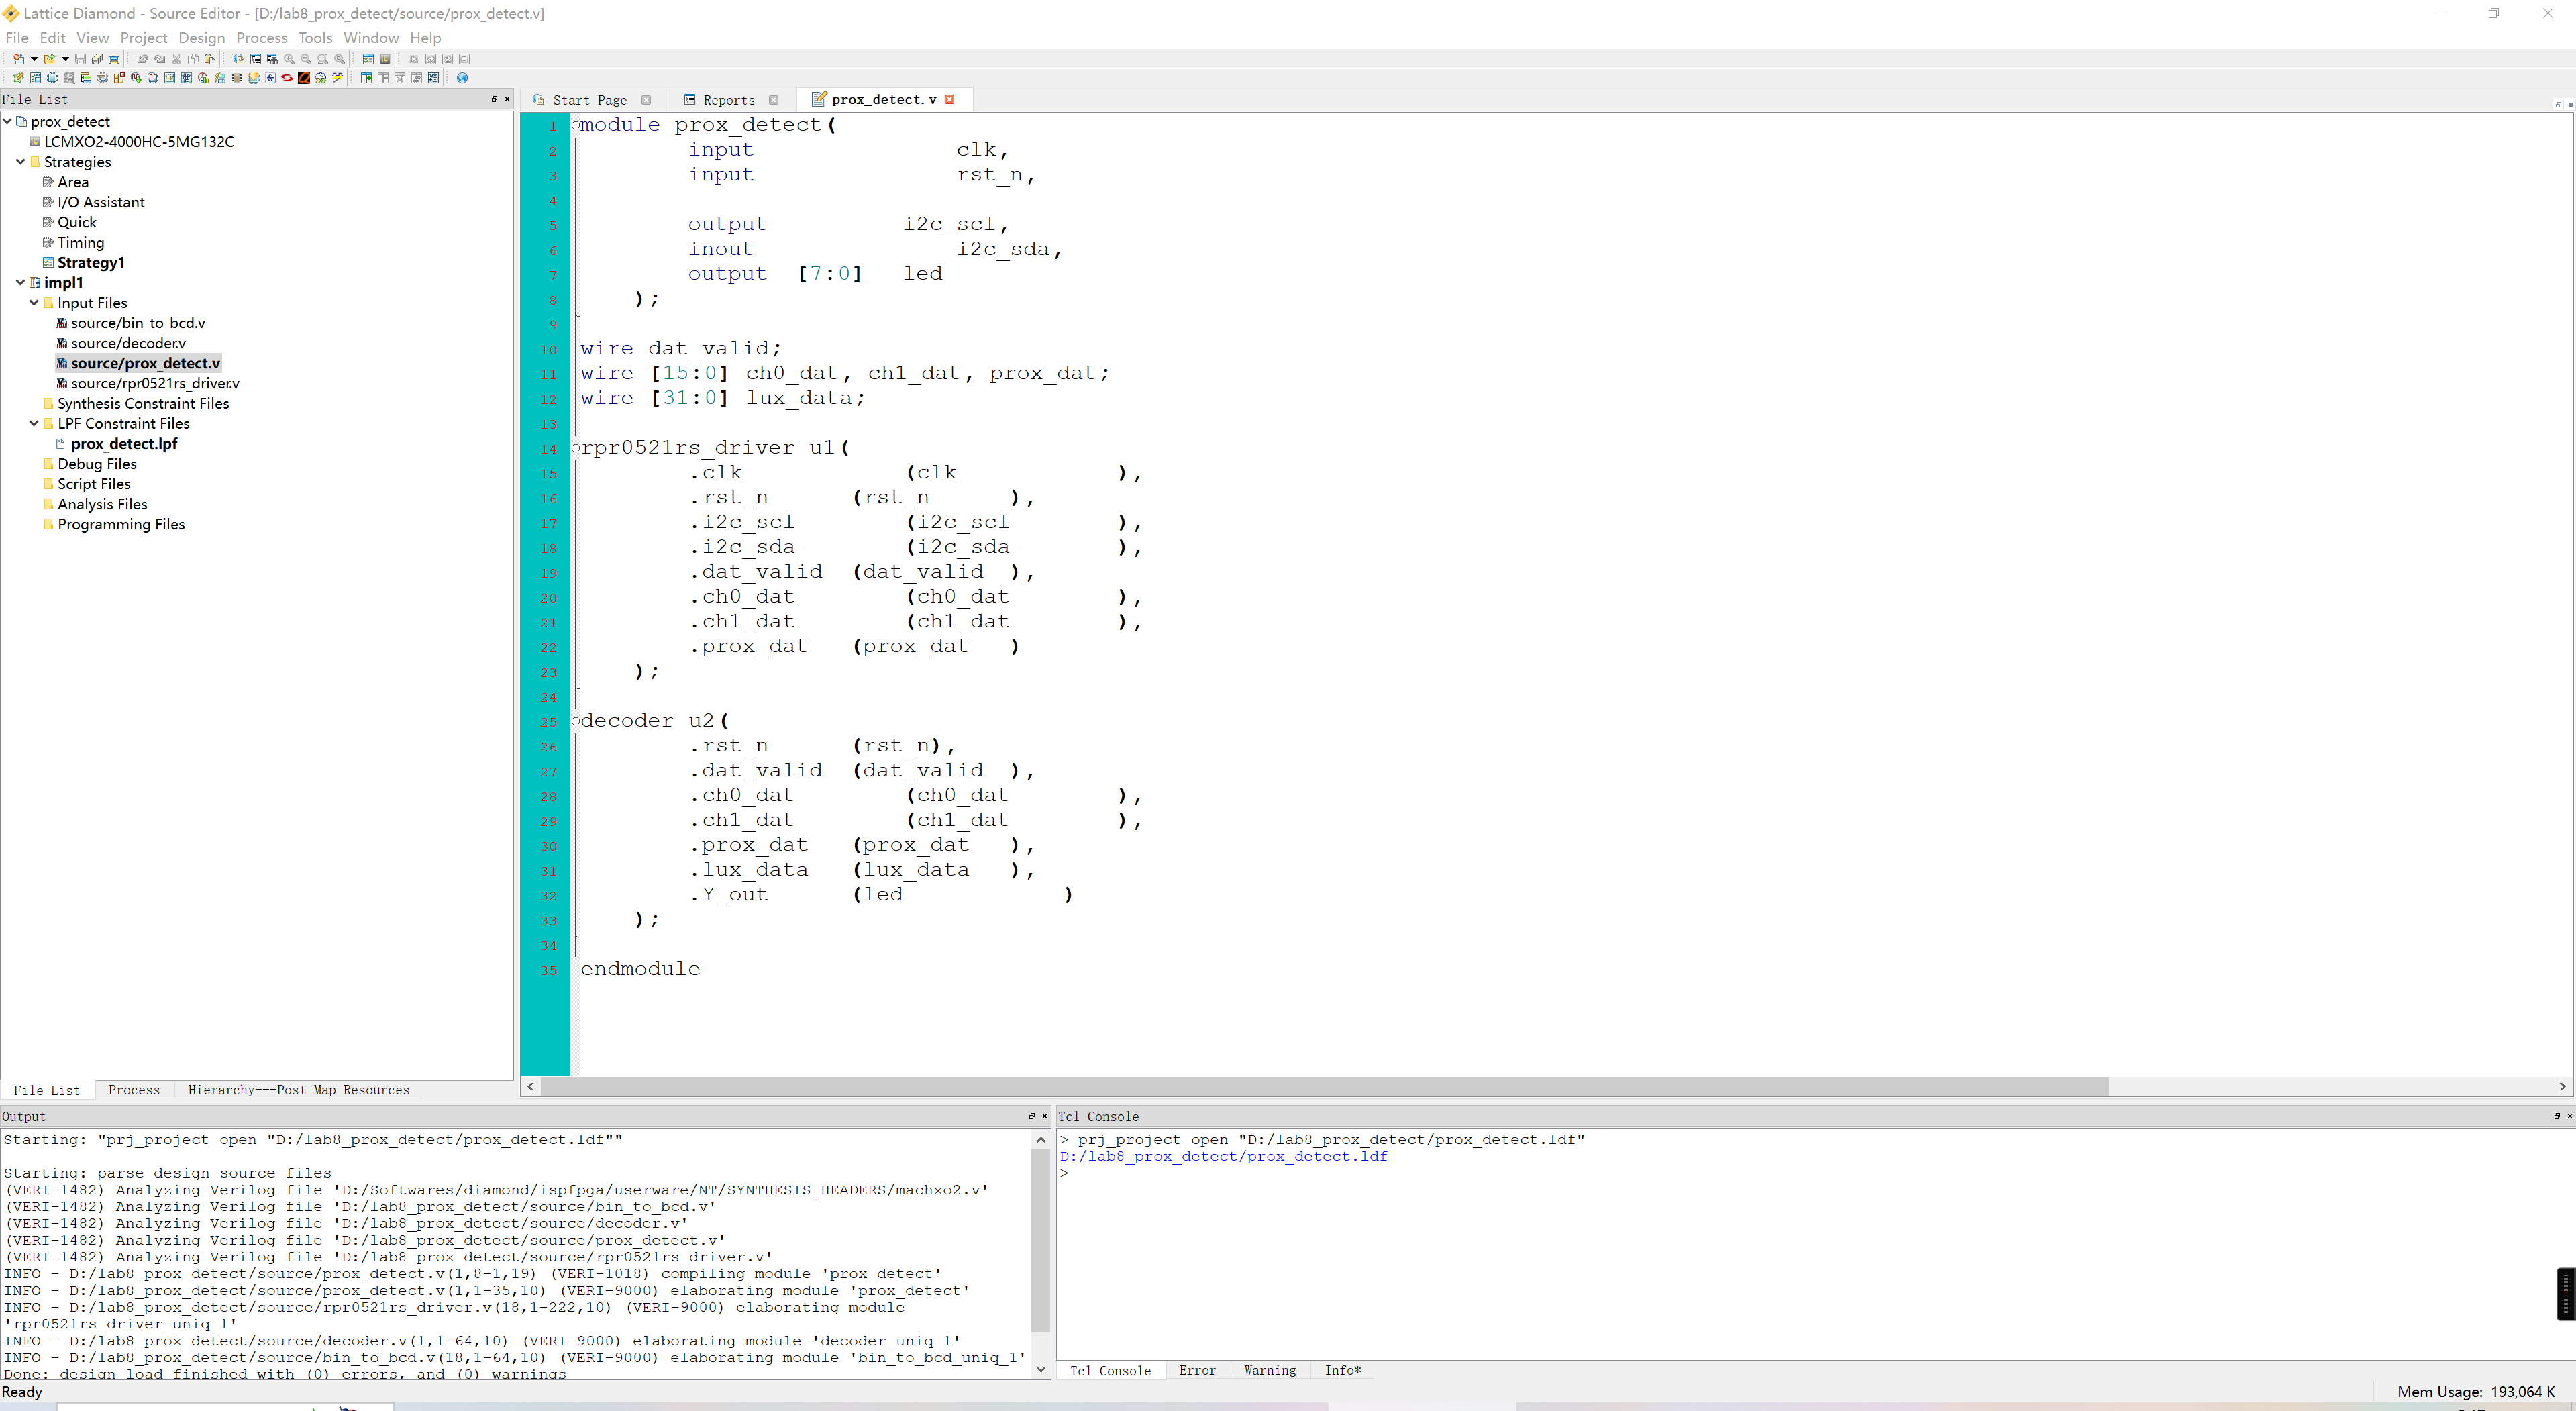Close the Reports tab

coord(774,100)
